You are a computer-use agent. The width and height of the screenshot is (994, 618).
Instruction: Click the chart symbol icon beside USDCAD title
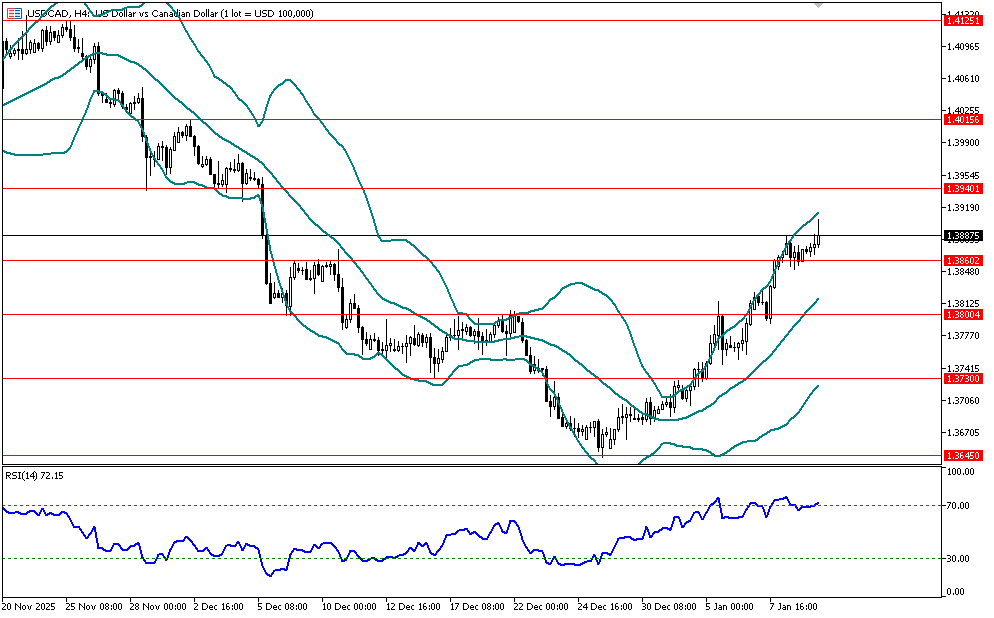click(x=13, y=13)
